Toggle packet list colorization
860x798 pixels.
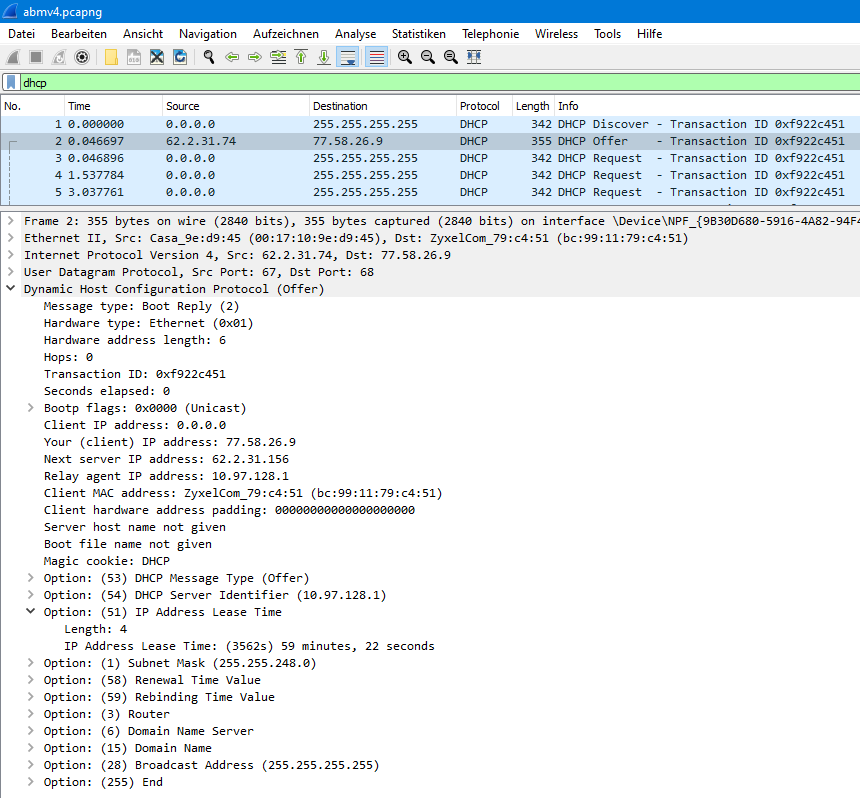[376, 57]
